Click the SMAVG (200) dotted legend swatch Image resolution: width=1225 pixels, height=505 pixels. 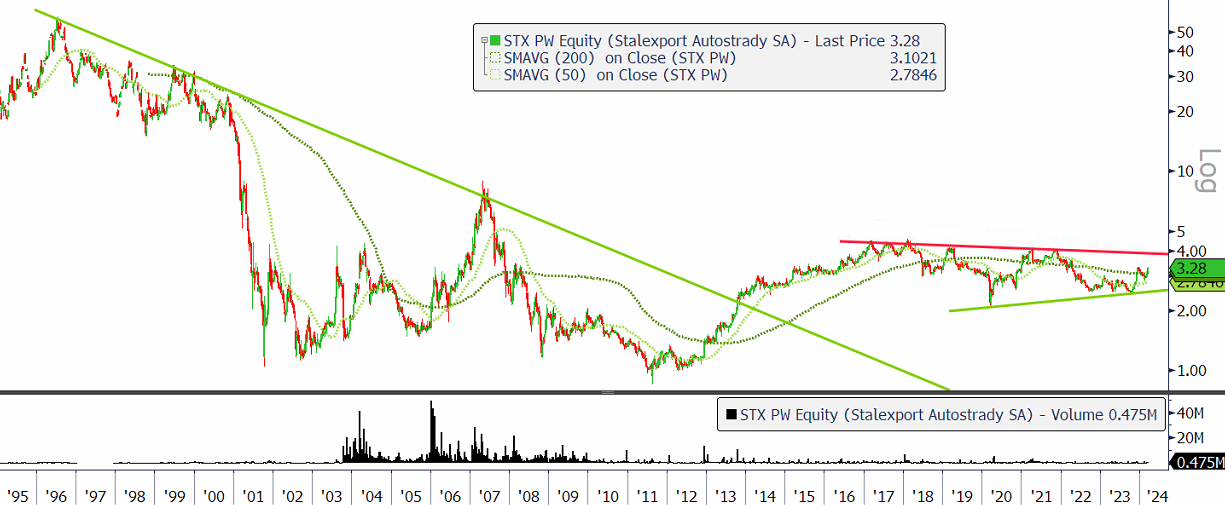pyautogui.click(x=494, y=58)
